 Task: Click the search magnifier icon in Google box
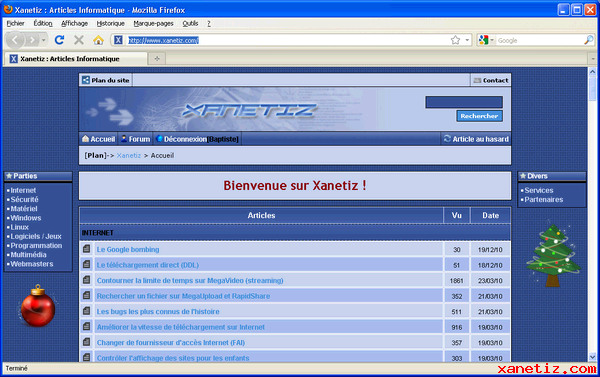[589, 40]
